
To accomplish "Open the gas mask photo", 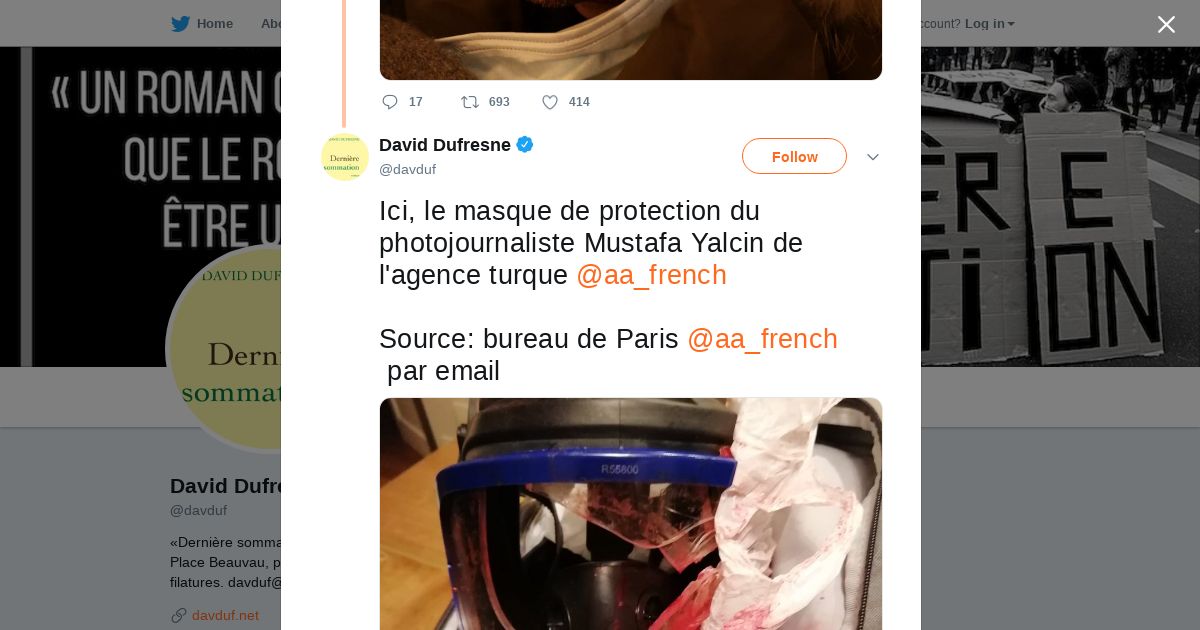I will tap(631, 514).
